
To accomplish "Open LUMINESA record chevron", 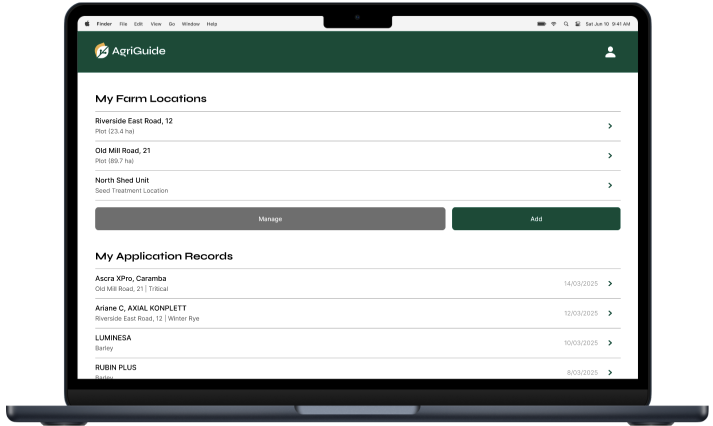I will pos(610,343).
